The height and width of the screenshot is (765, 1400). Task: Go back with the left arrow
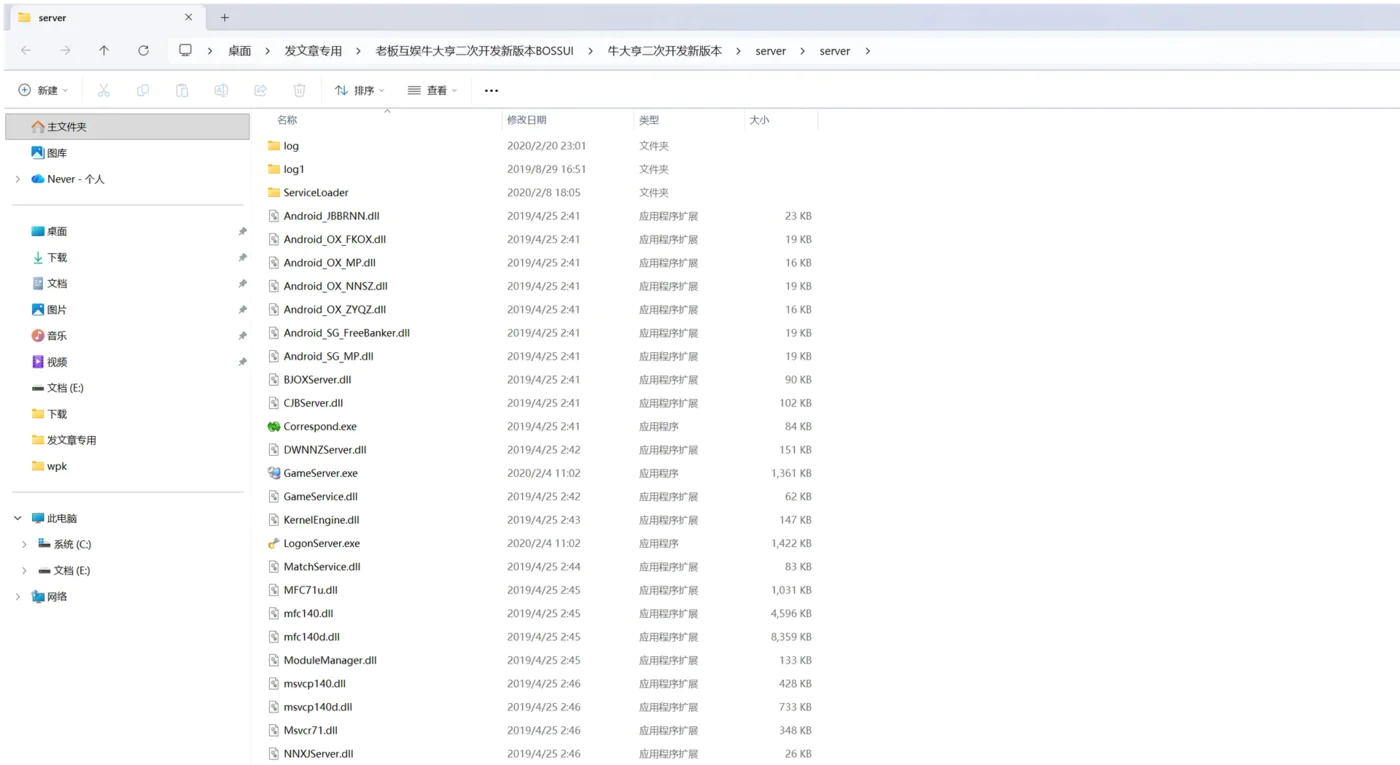(26, 50)
